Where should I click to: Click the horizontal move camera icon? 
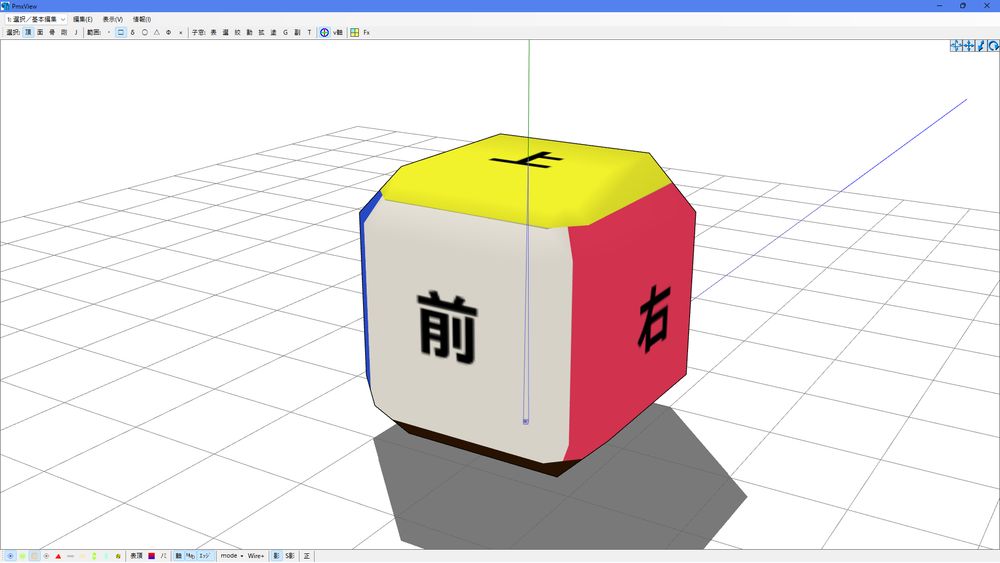pyautogui.click(x=969, y=45)
